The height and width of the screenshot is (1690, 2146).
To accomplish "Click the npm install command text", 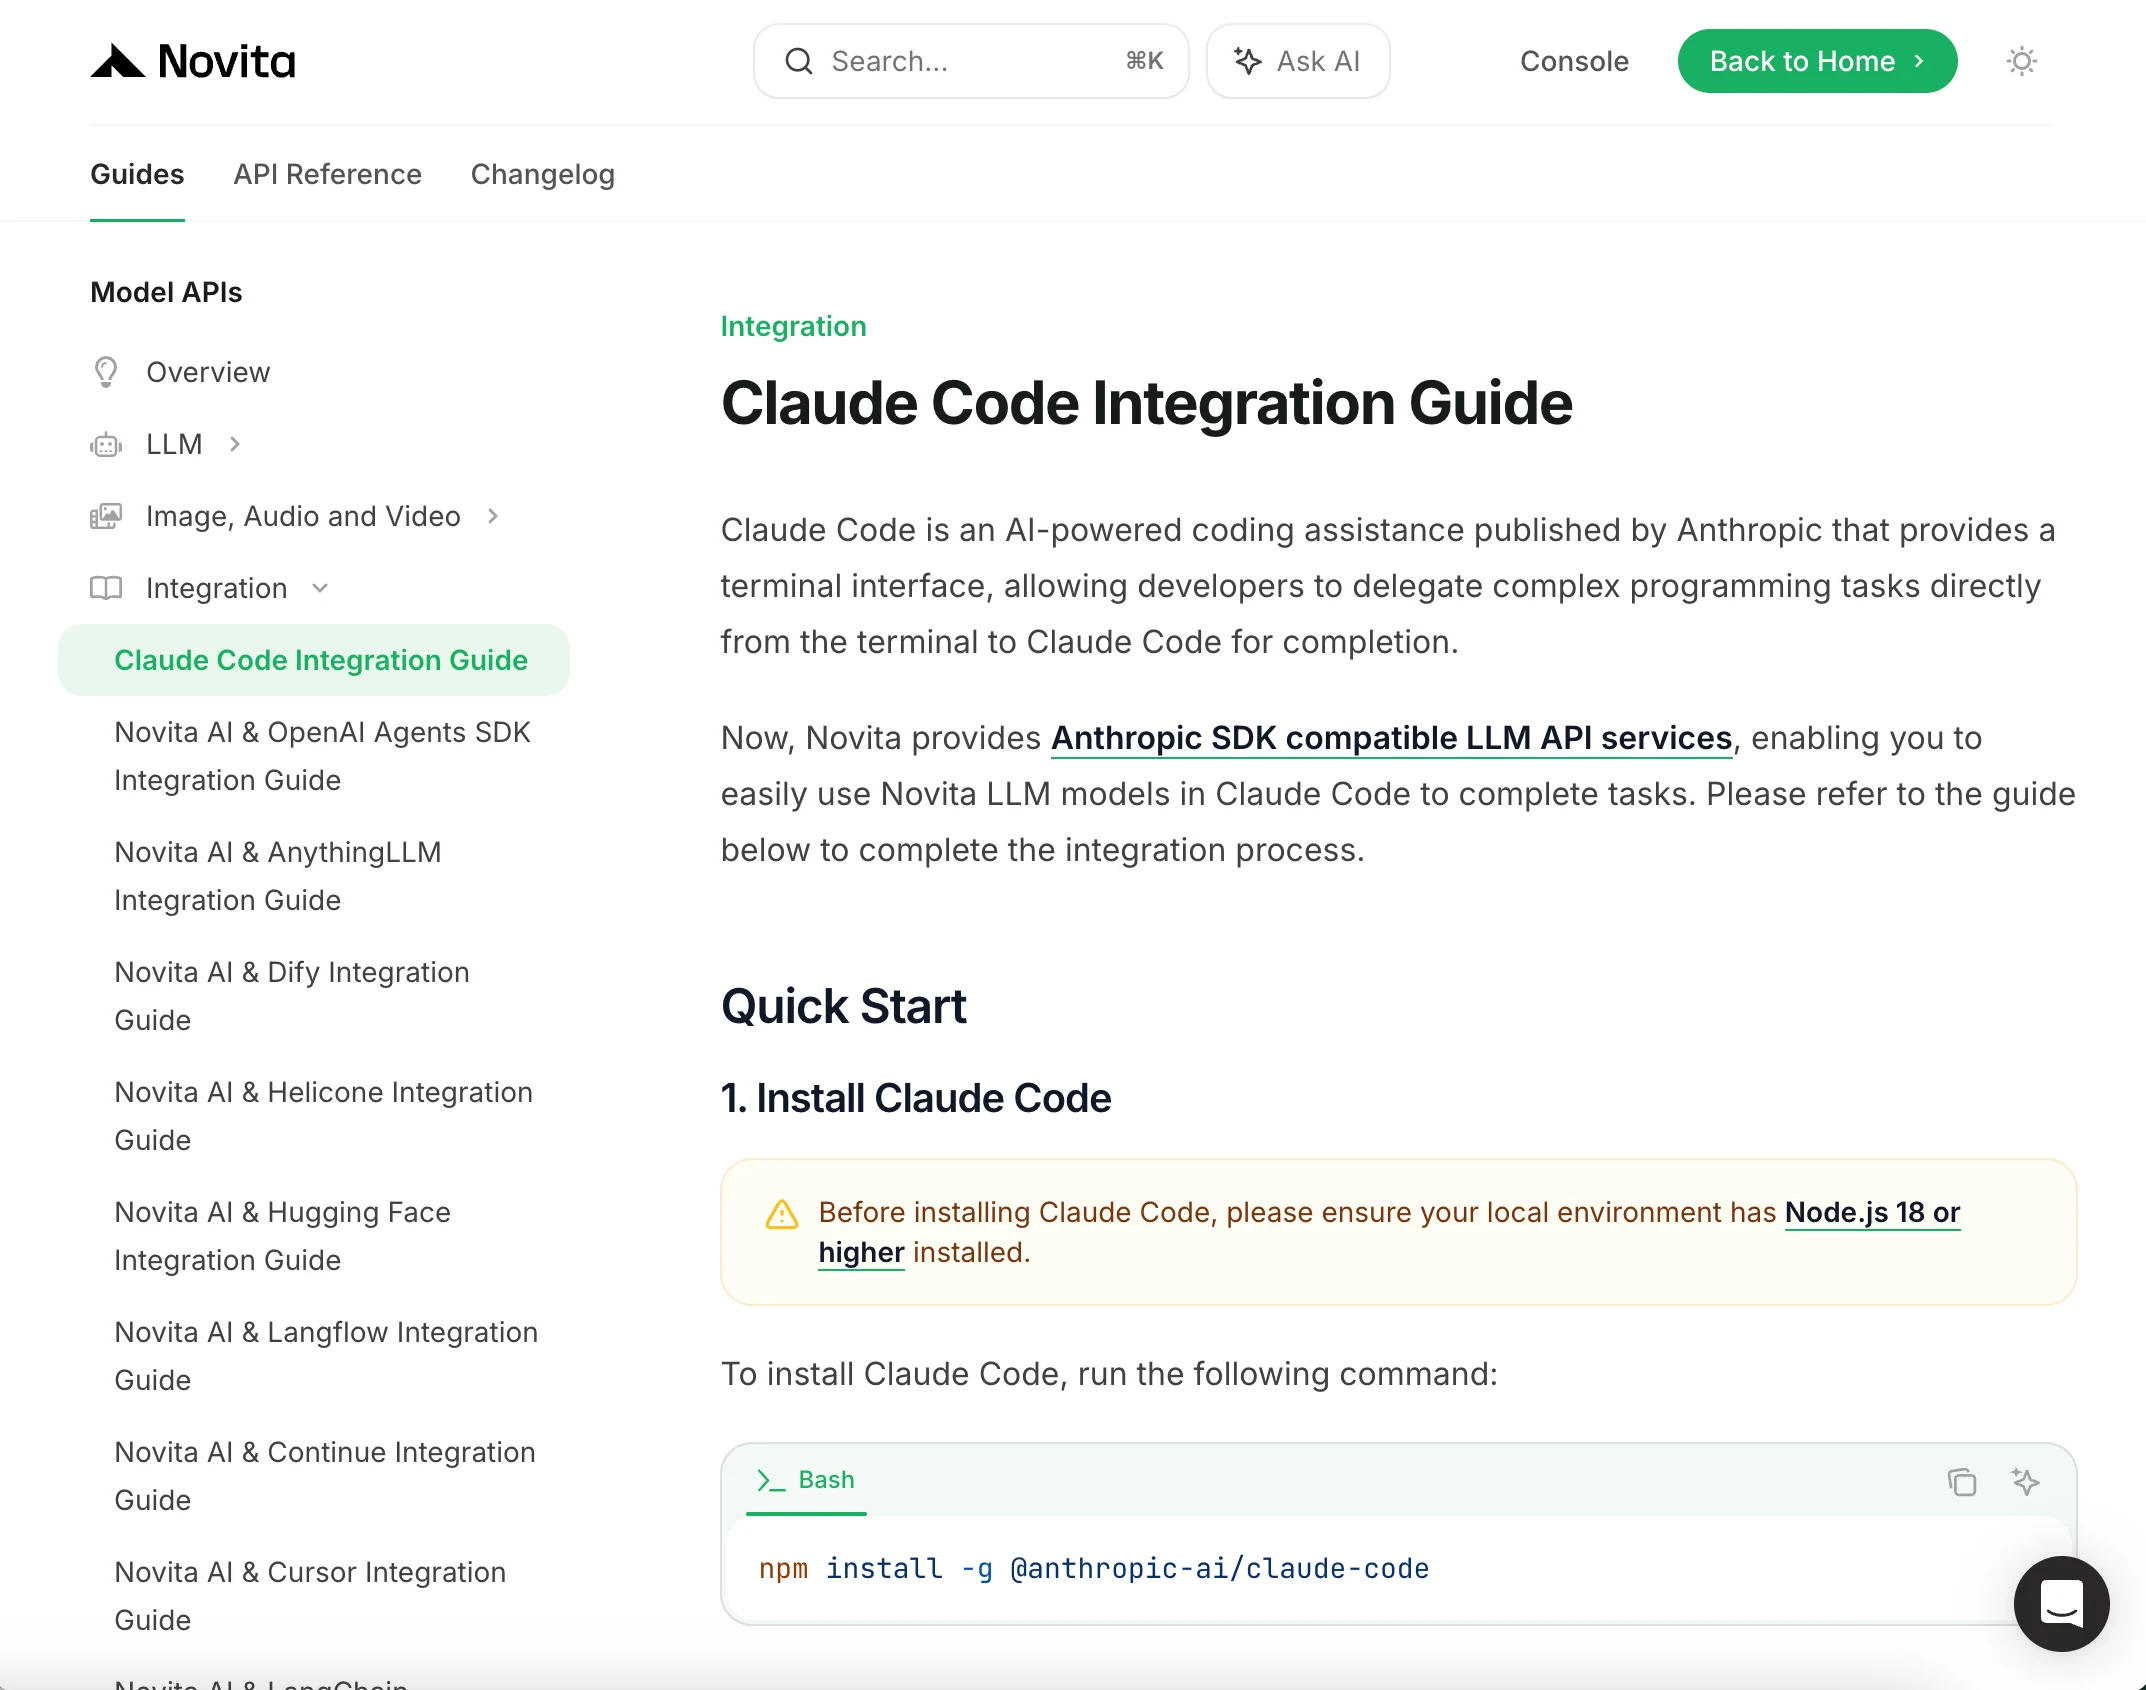I will [1093, 1568].
